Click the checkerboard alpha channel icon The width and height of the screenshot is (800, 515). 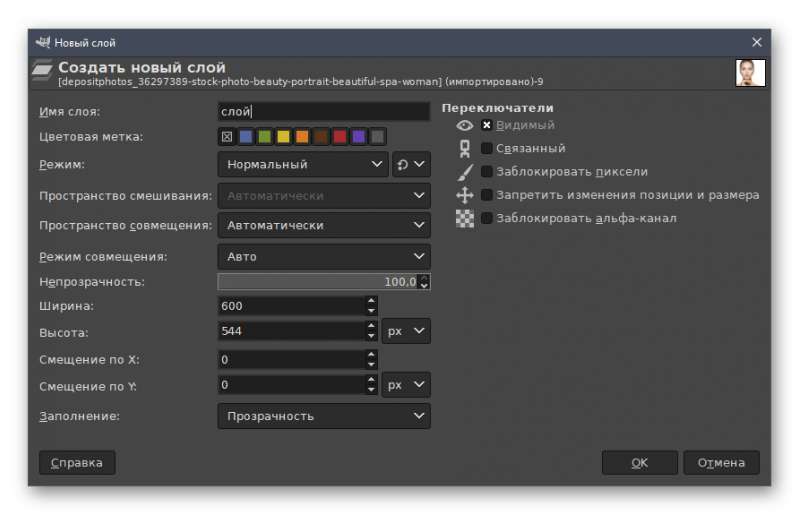464,218
